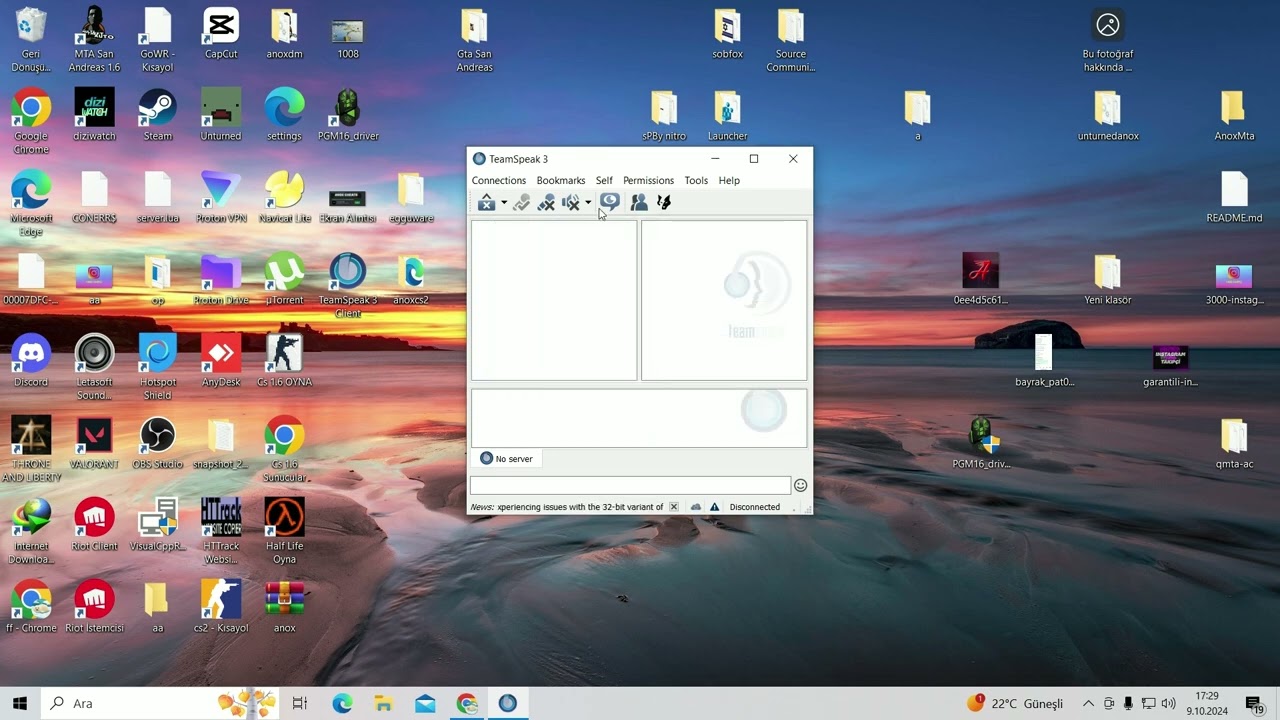Open the Windows Start menu
This screenshot has width=1280, height=720.
pos(20,703)
